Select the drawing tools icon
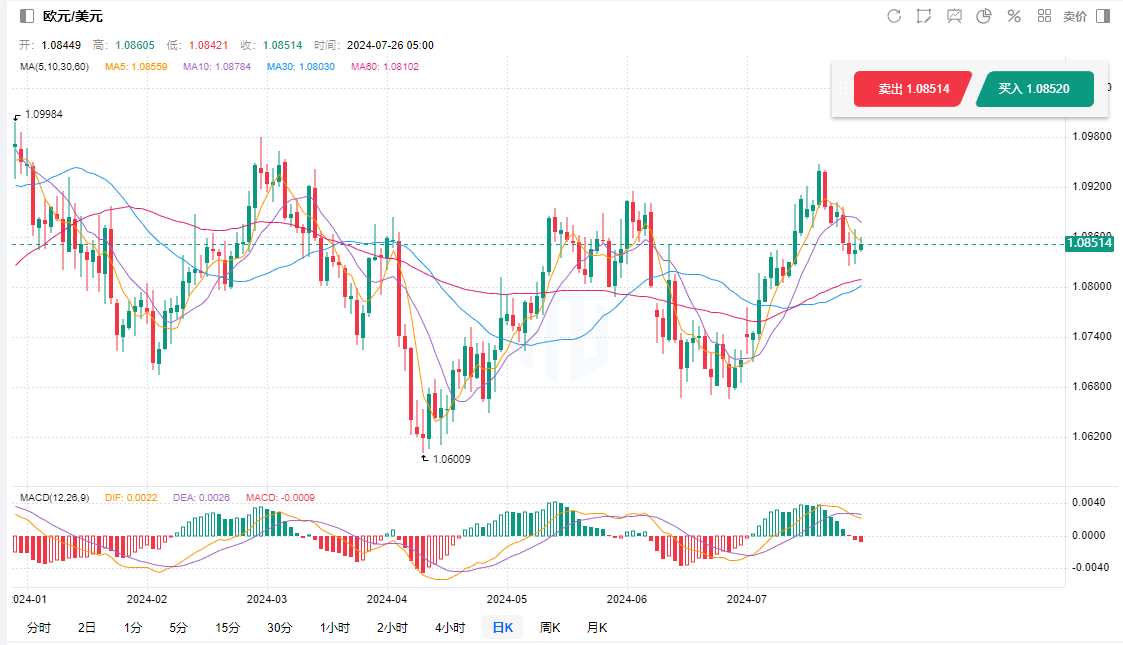Screen dimensions: 1123x645 (x=924, y=16)
